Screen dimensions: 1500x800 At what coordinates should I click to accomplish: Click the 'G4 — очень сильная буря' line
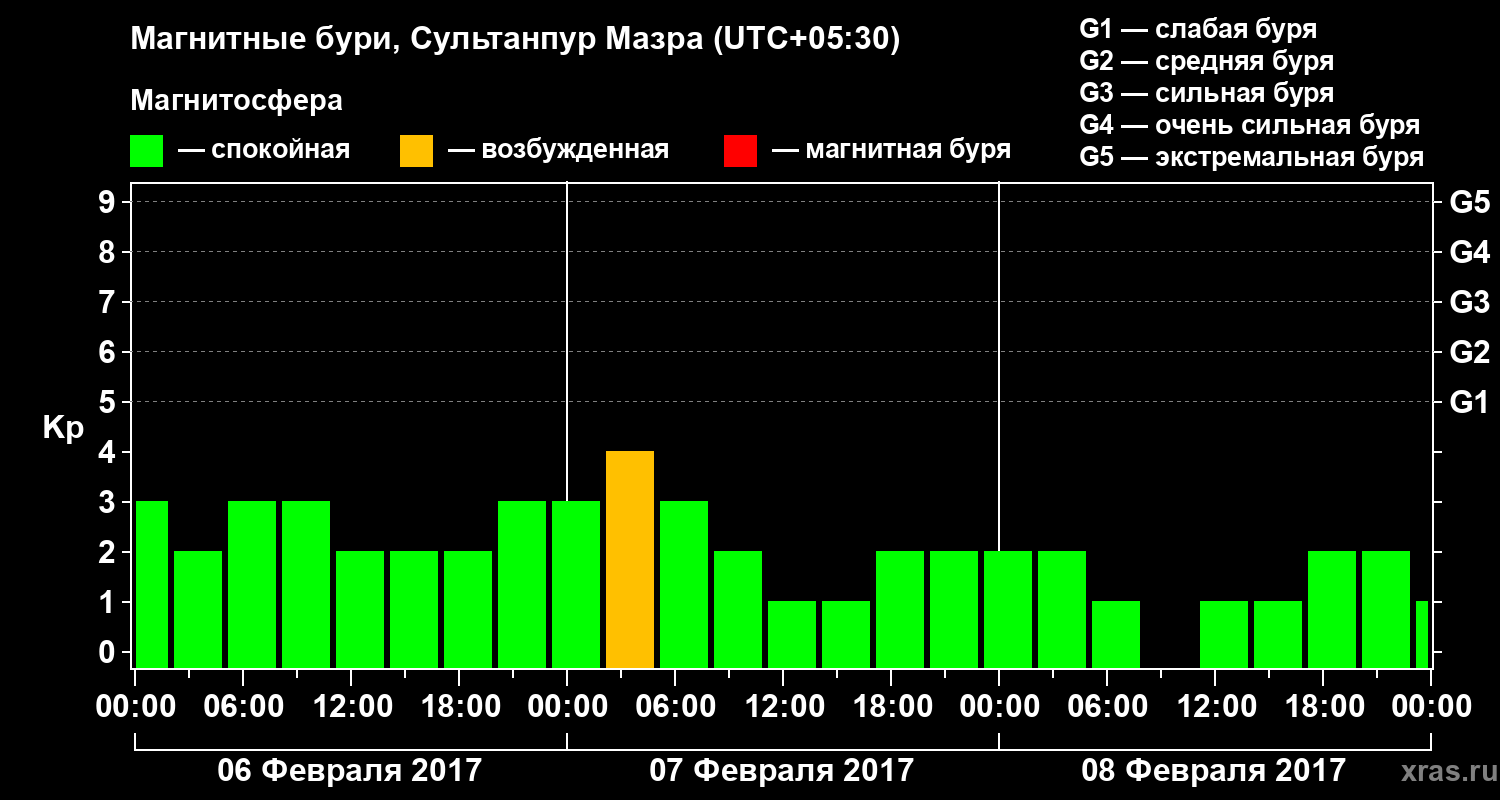pos(1250,125)
